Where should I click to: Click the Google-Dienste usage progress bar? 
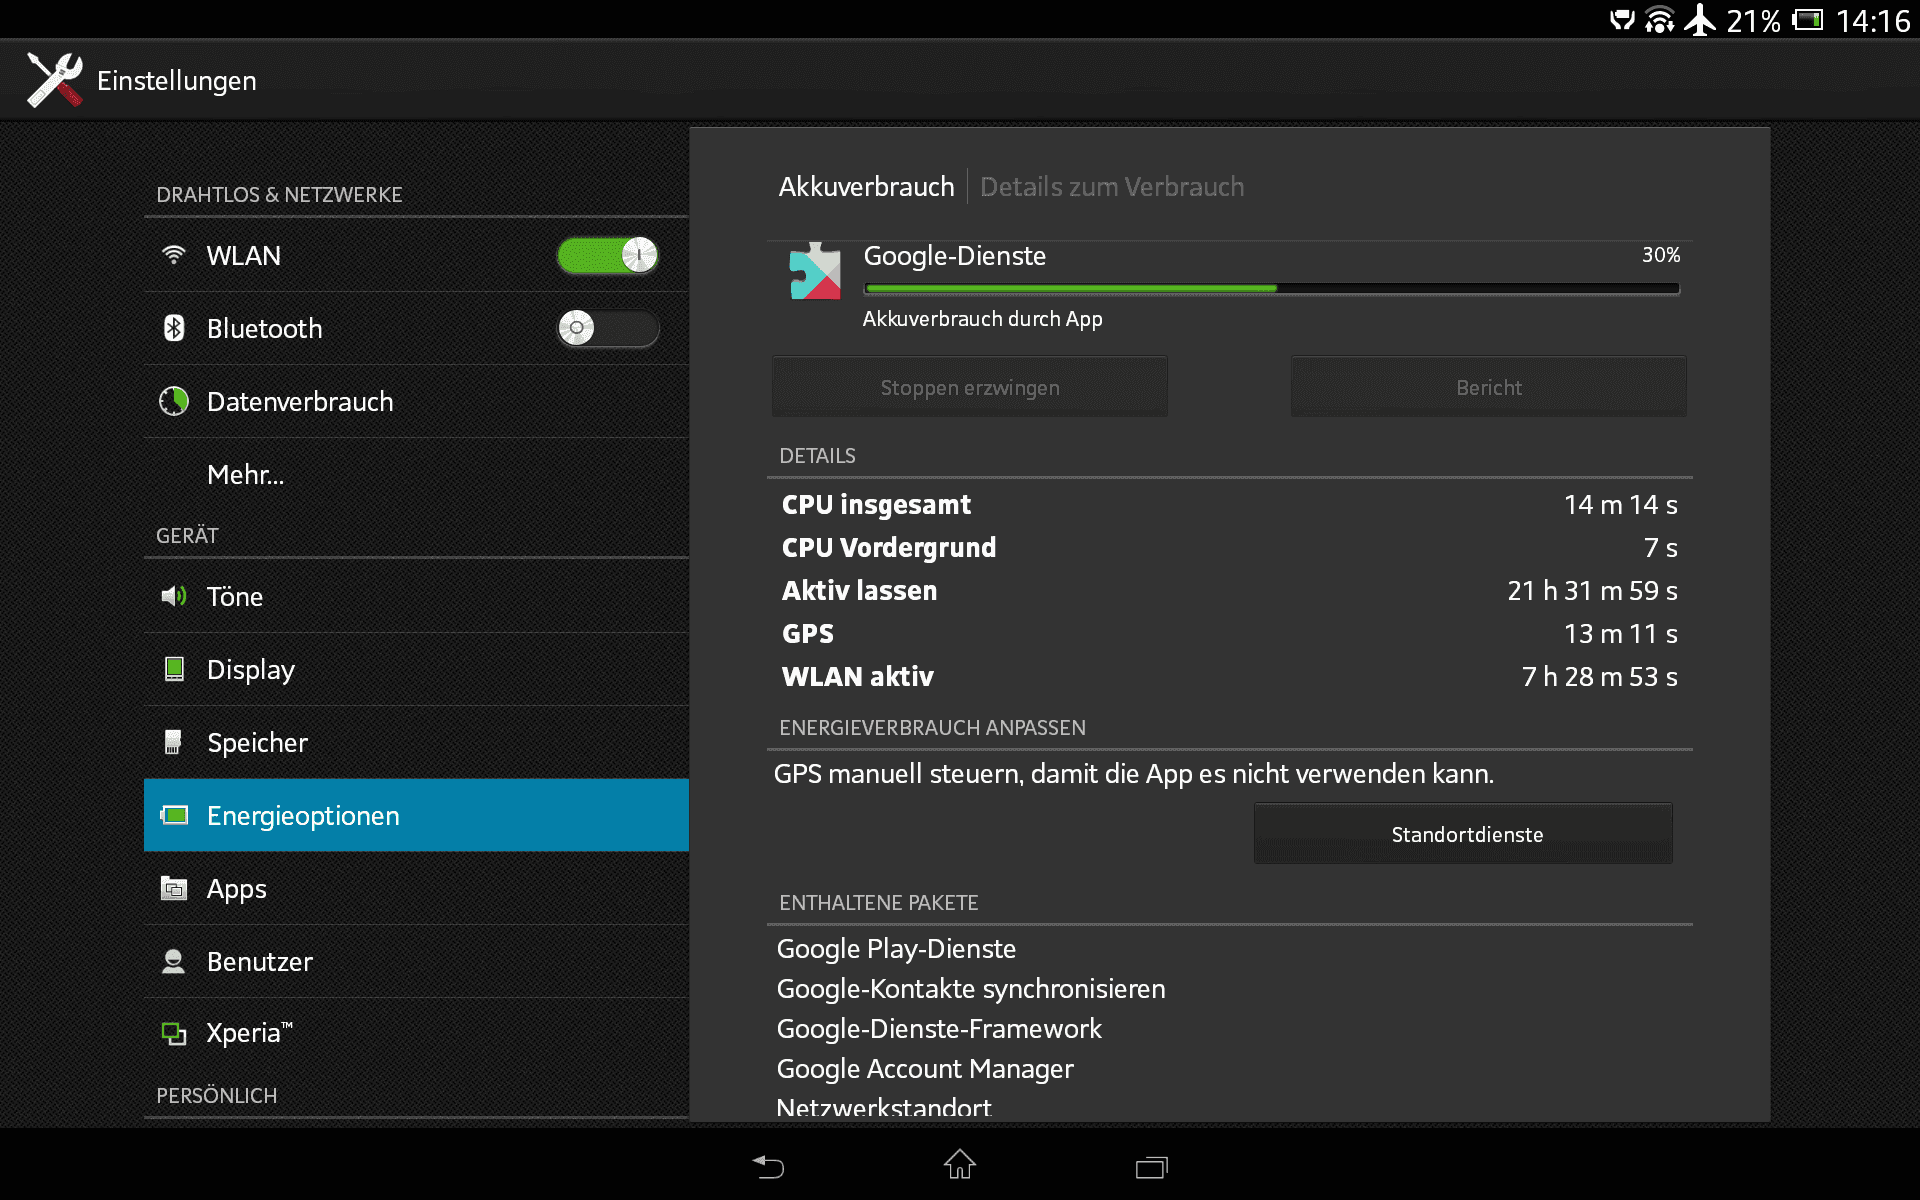tap(1272, 288)
